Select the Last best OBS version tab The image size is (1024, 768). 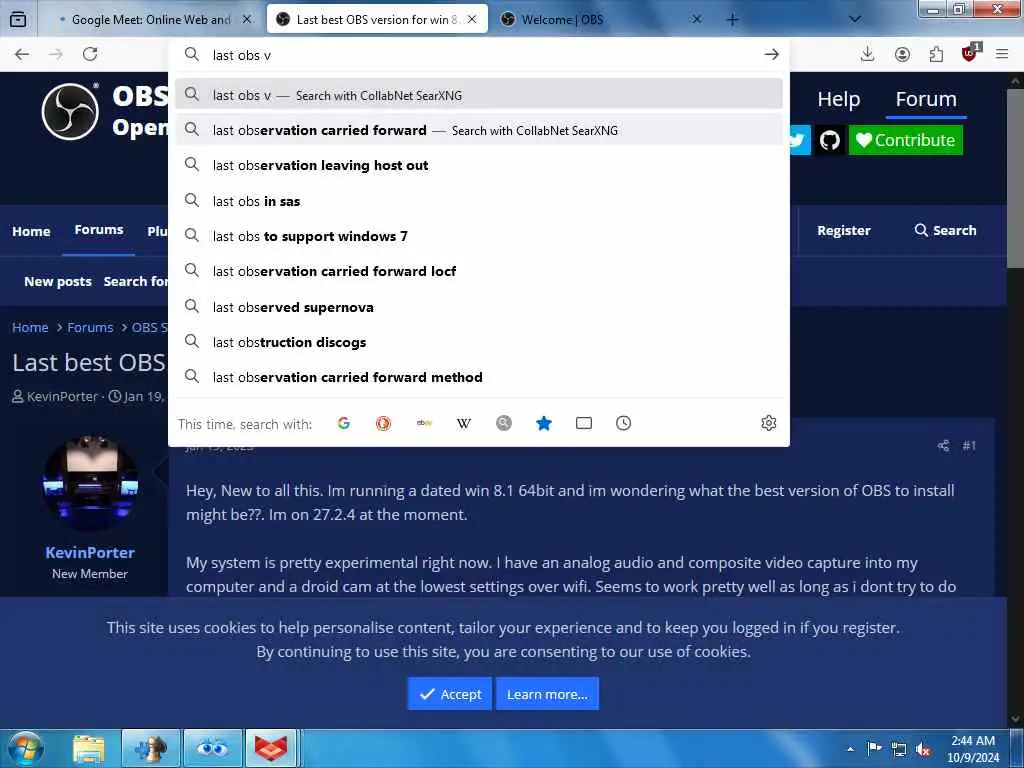click(376, 20)
